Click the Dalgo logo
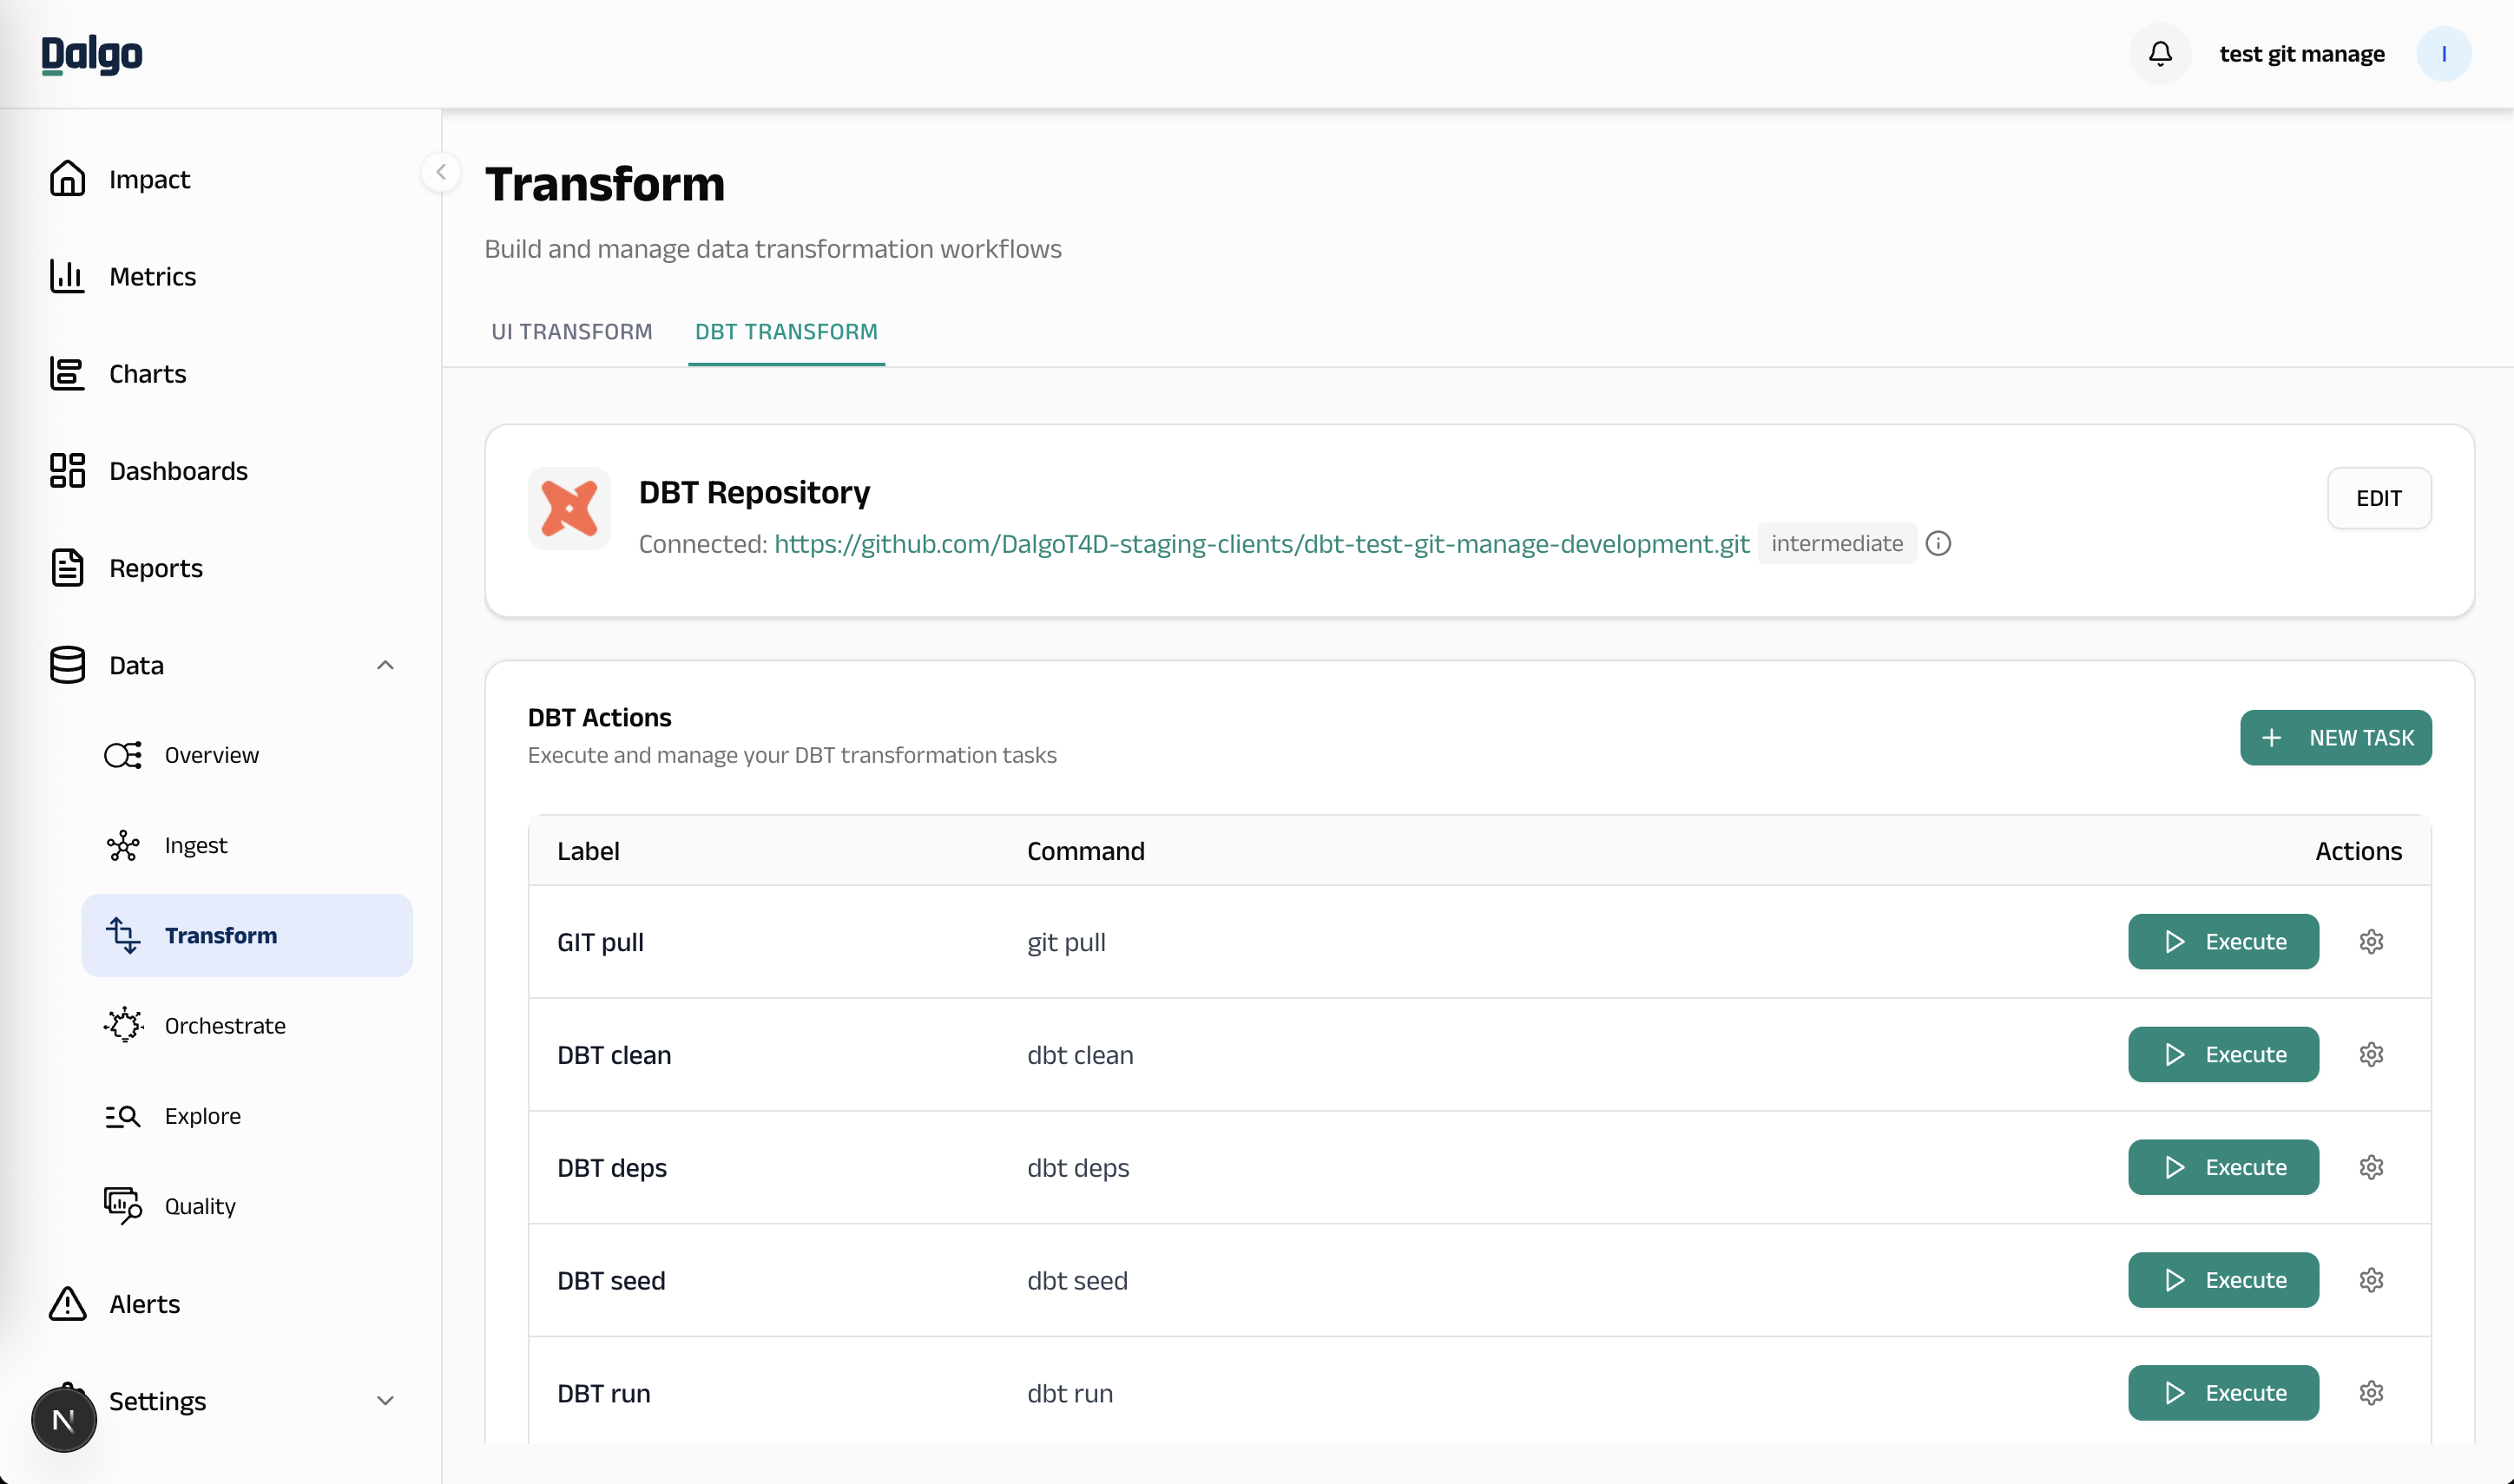 coord(92,54)
